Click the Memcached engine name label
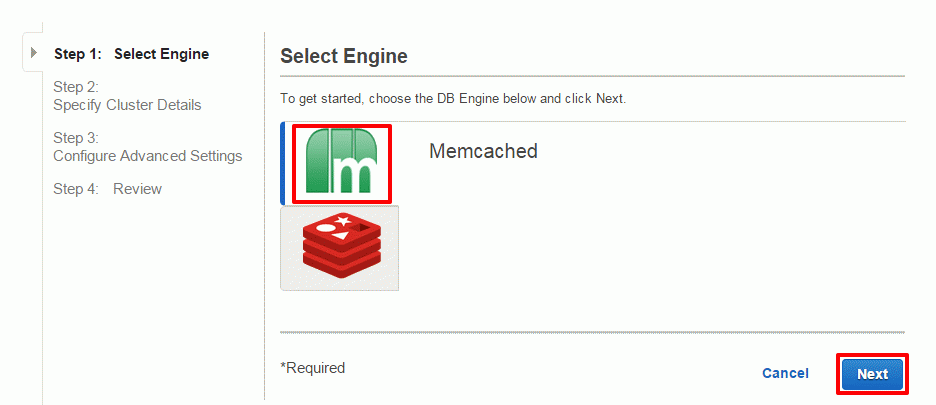936x405 pixels. coord(483,151)
